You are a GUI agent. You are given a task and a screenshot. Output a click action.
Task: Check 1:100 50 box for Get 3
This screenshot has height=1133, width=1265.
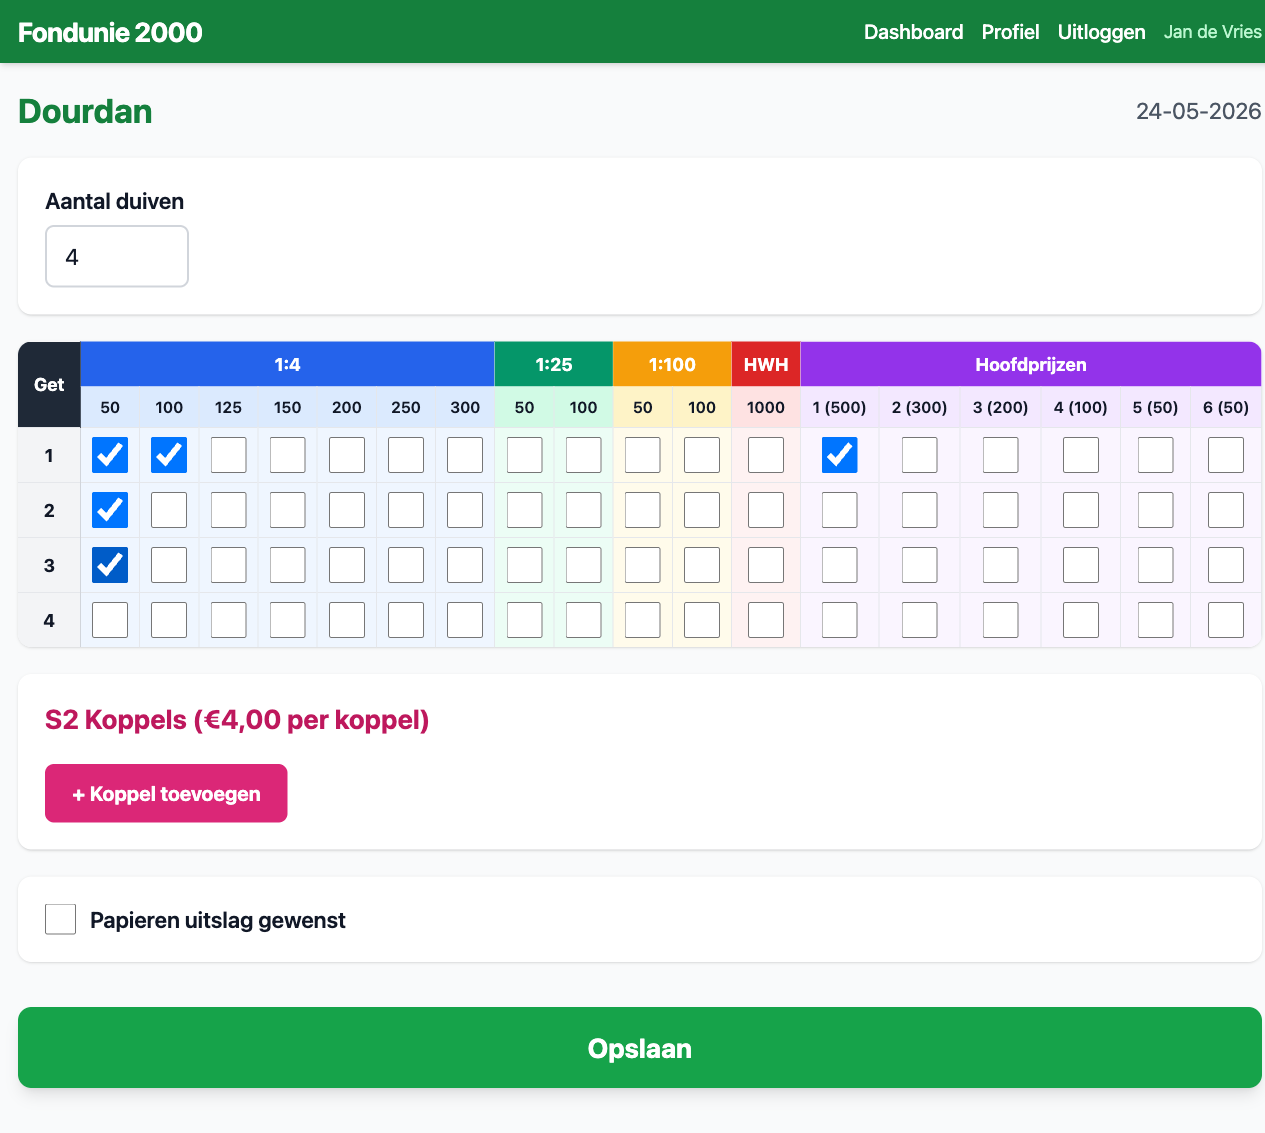point(643,565)
